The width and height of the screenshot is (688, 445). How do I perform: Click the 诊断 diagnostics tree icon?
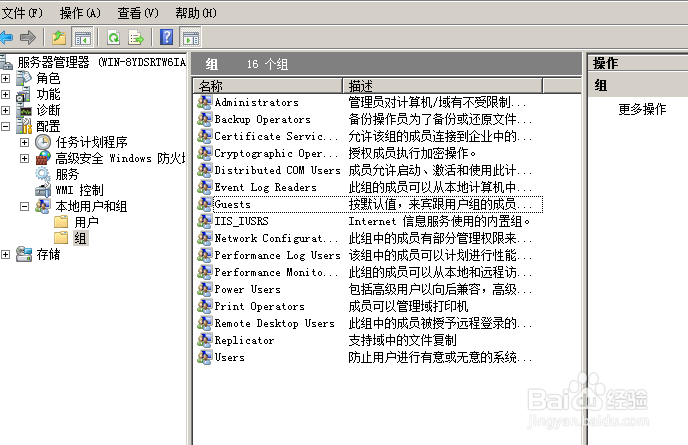pos(24,110)
